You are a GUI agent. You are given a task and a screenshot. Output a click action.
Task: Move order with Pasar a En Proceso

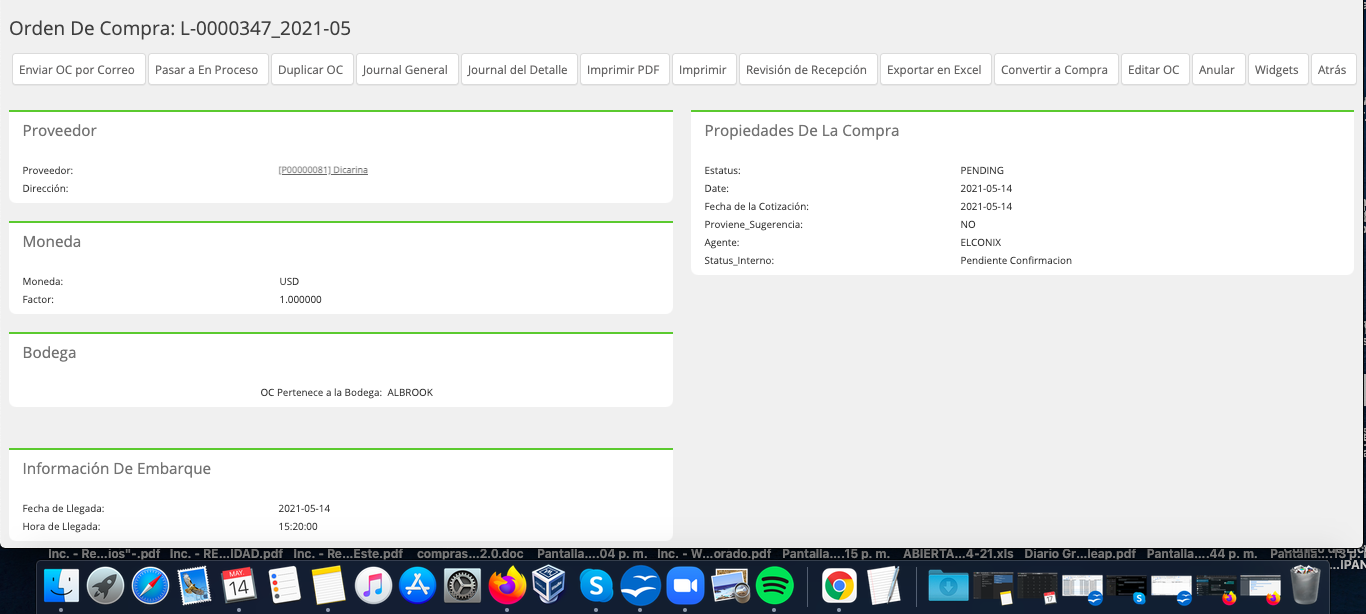[x=207, y=69]
